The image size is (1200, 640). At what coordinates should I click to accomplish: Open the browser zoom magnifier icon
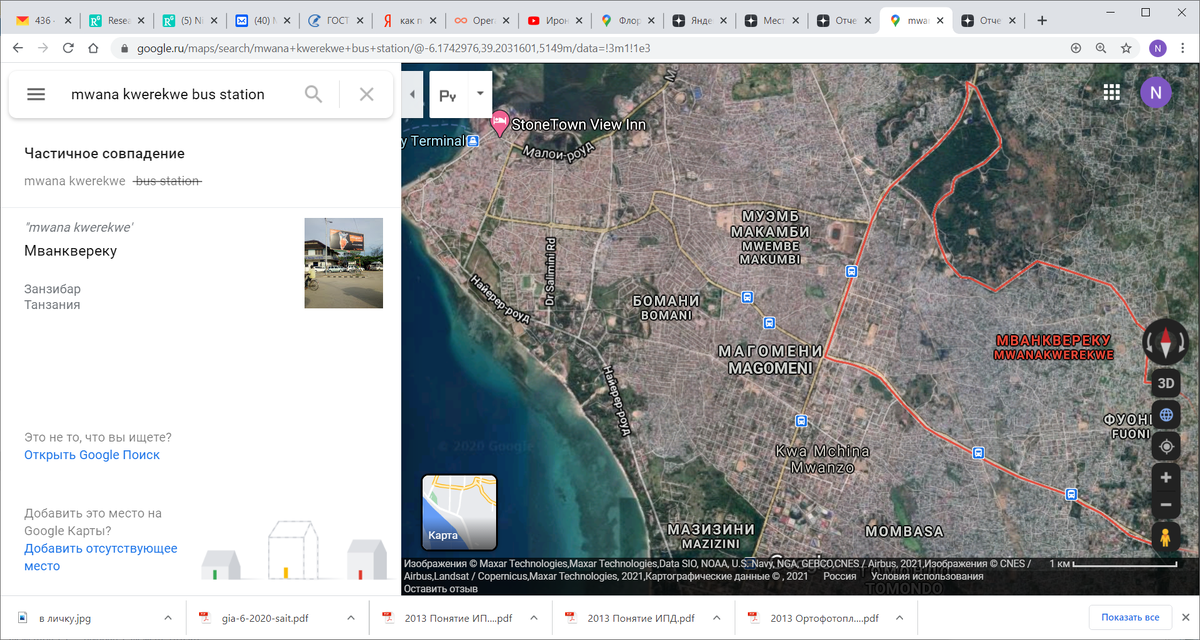tap(1101, 47)
